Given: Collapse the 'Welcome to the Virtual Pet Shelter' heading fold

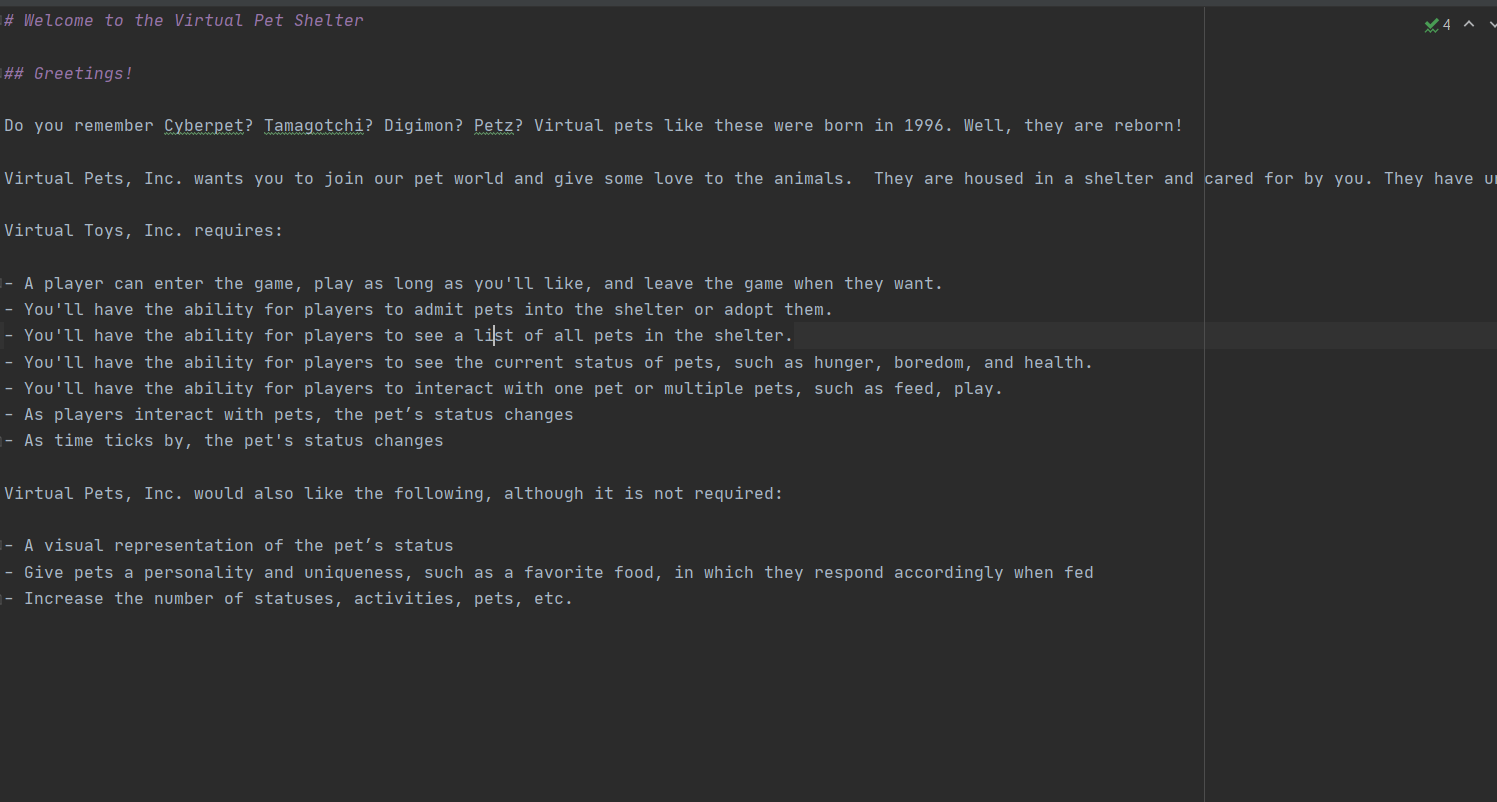Looking at the screenshot, I should [2, 21].
